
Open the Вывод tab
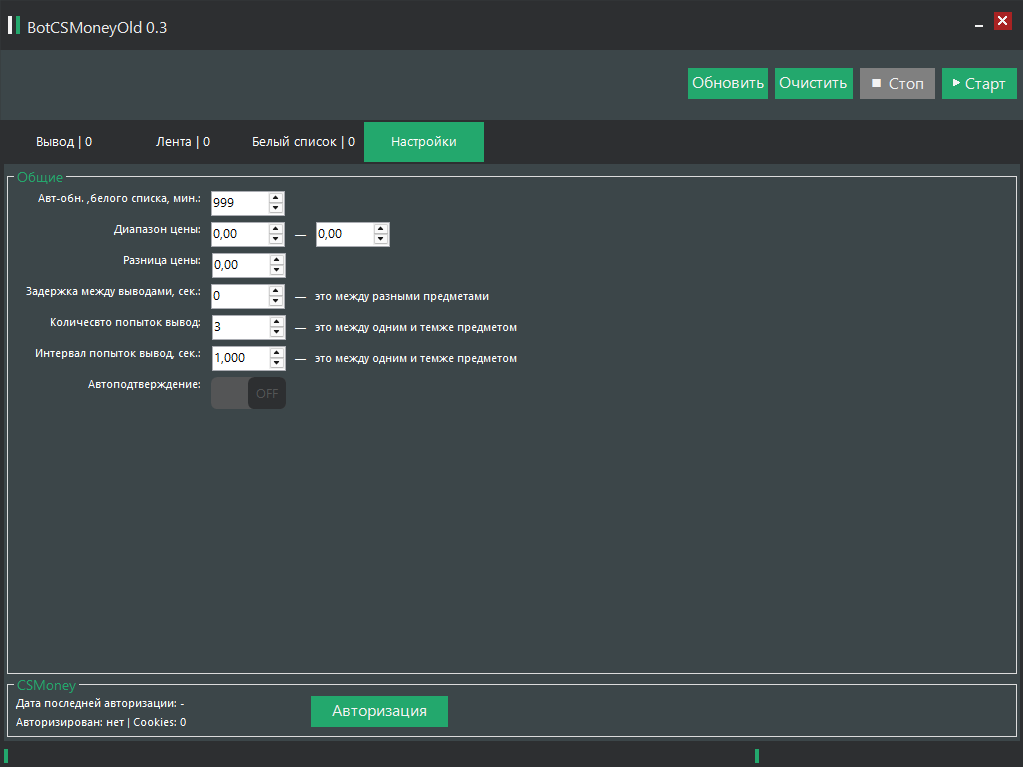pos(64,142)
